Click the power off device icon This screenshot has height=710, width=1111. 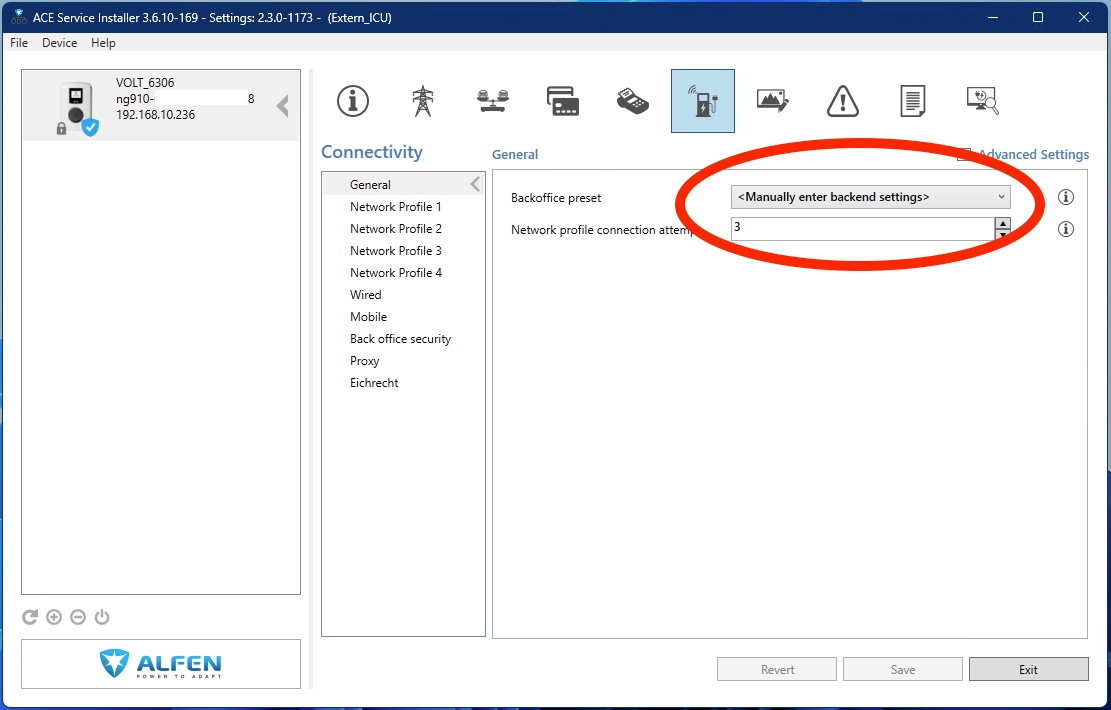102,617
